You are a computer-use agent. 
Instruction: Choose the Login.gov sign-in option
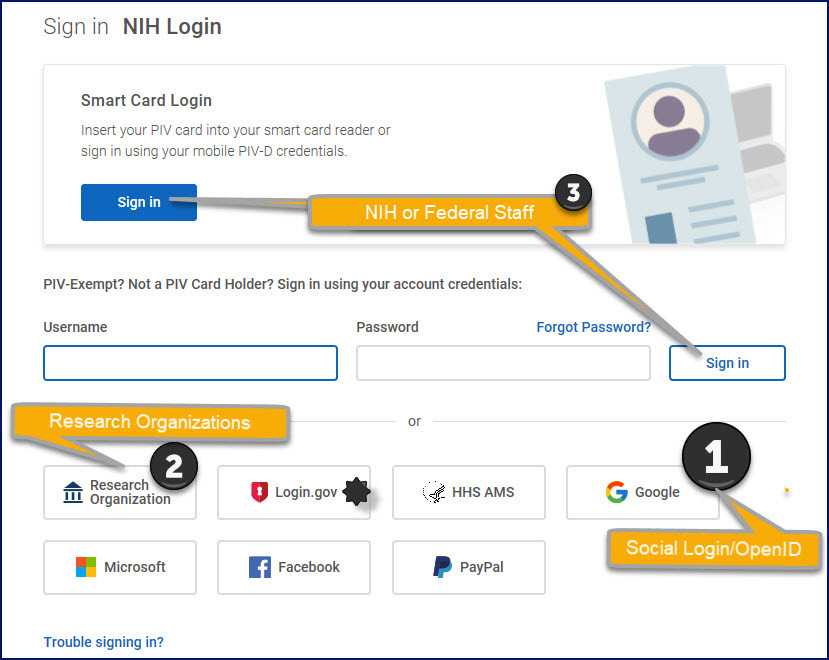pos(294,492)
